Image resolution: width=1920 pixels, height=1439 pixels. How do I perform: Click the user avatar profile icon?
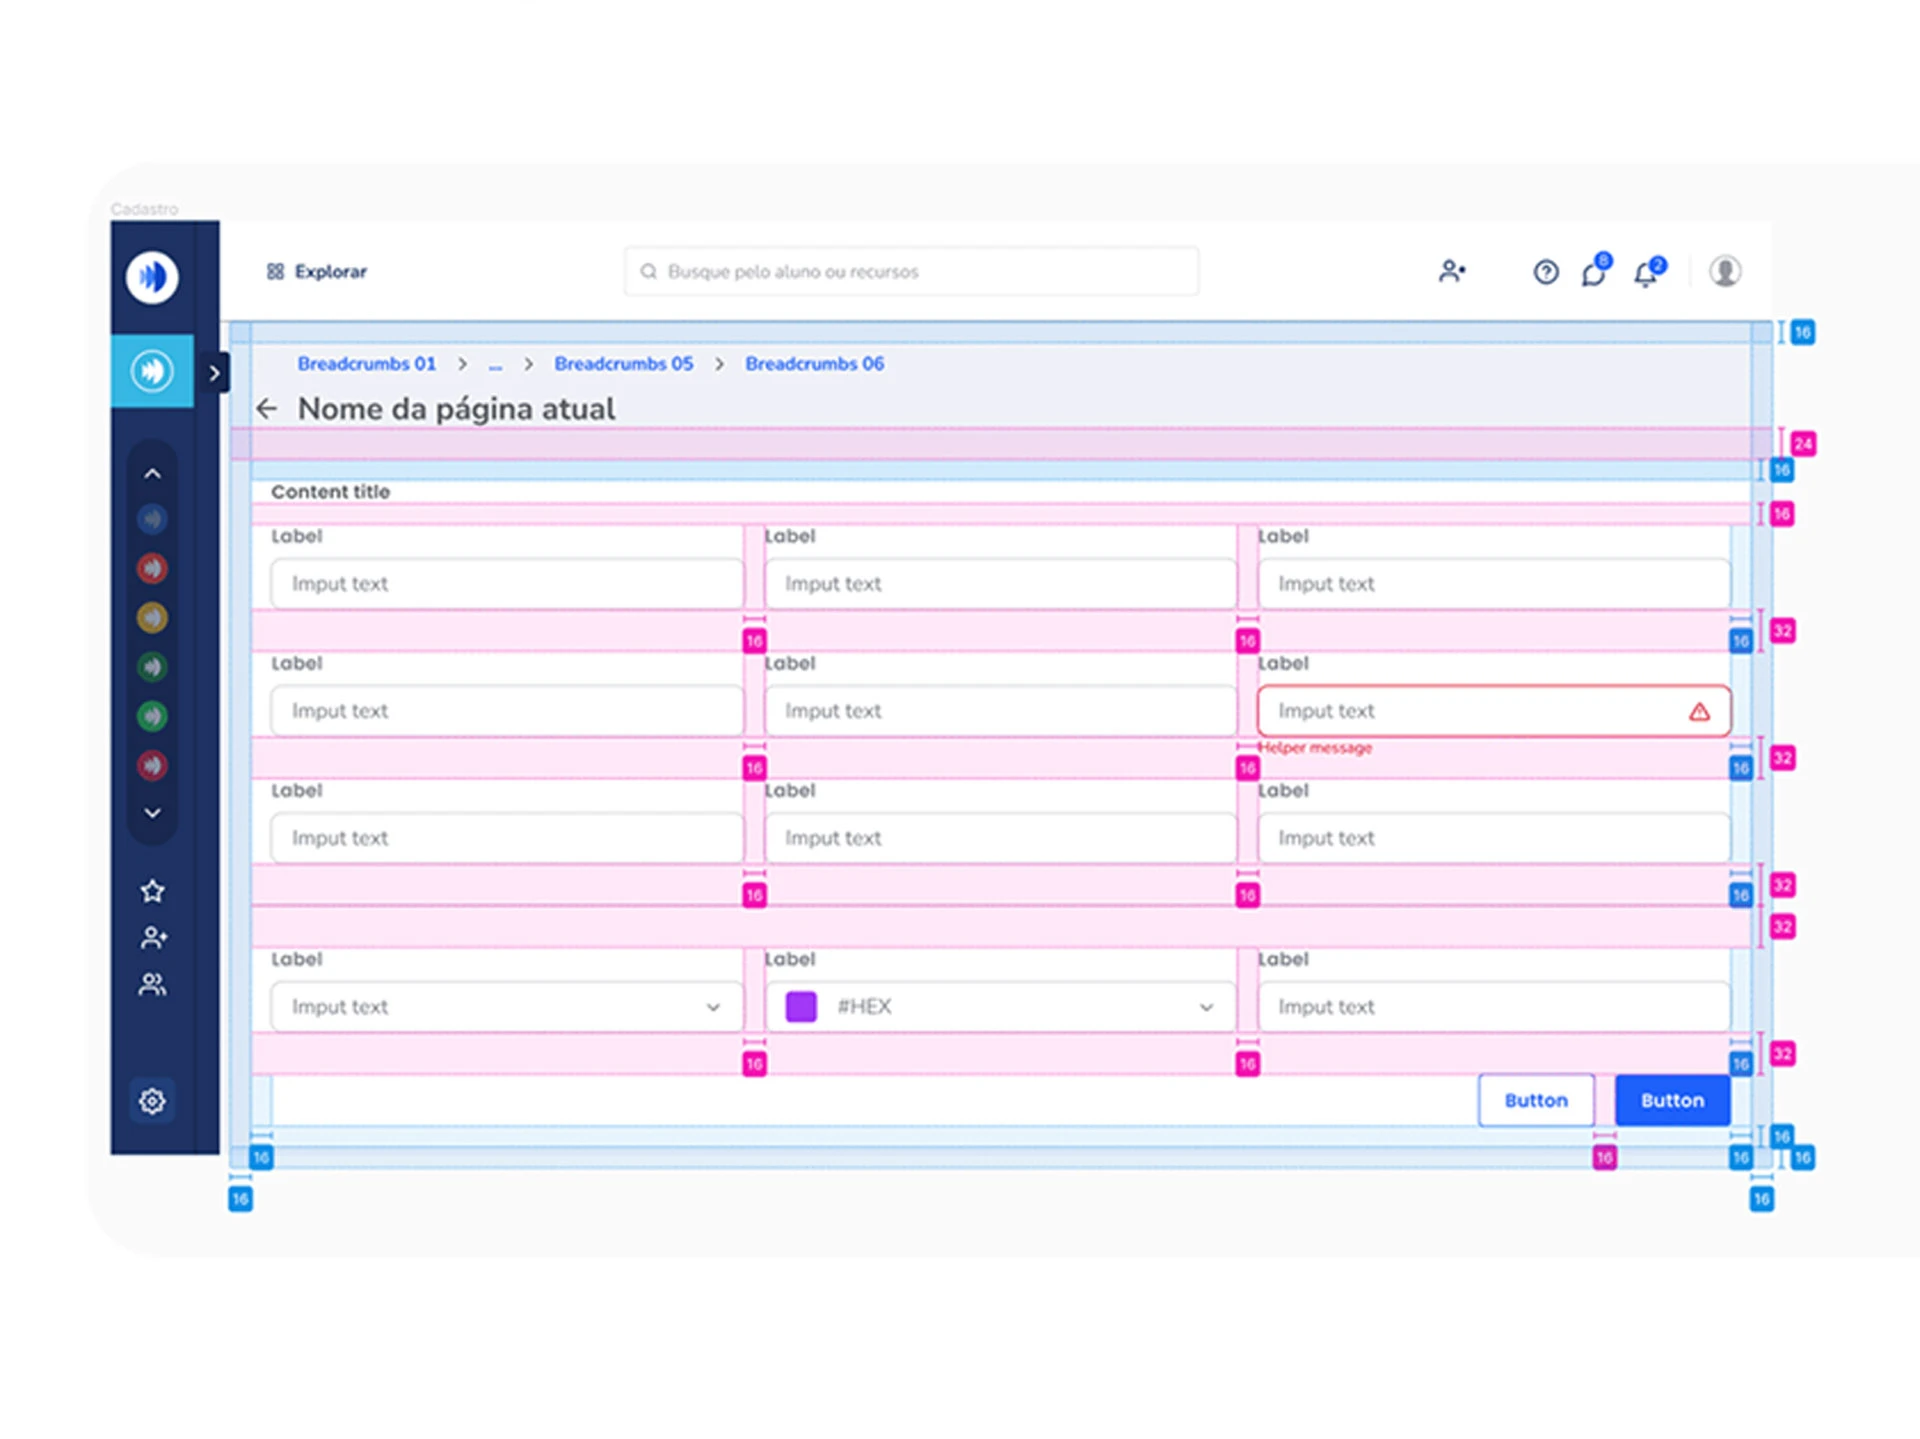tap(1725, 271)
